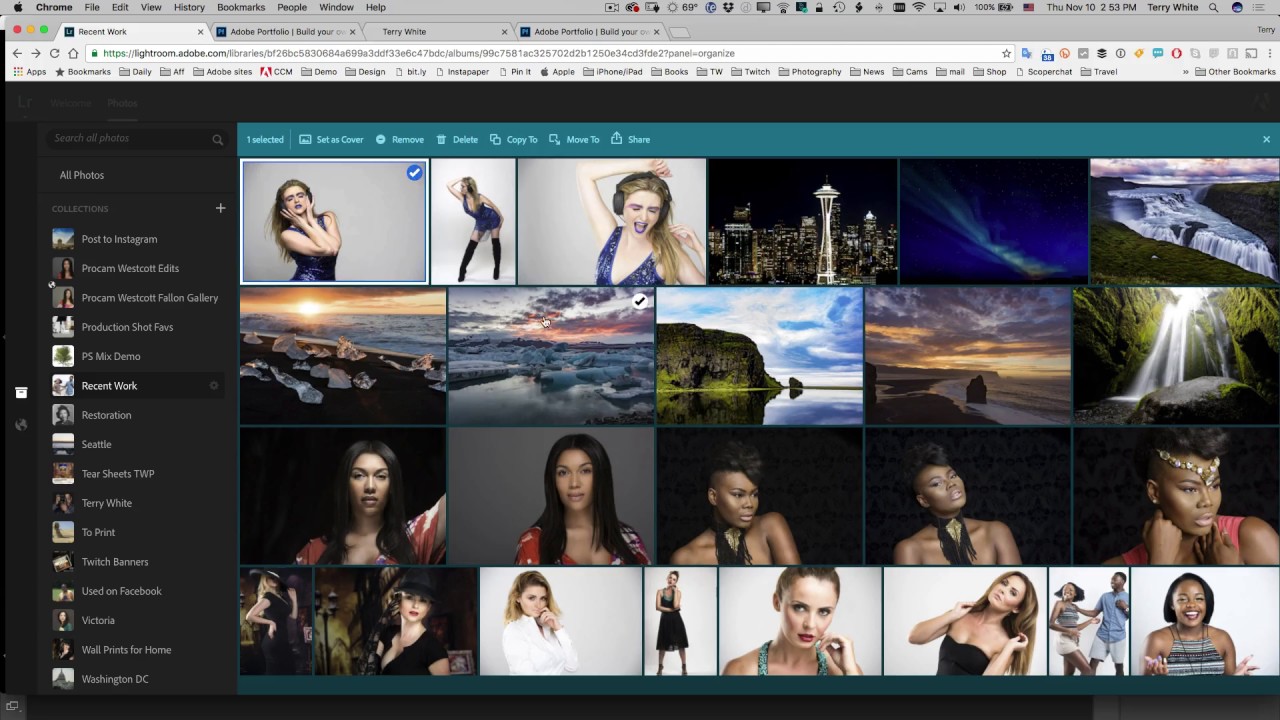This screenshot has width=1280, height=720.
Task: Expand the hidden bookmarks chevron
Action: pos(1186,72)
